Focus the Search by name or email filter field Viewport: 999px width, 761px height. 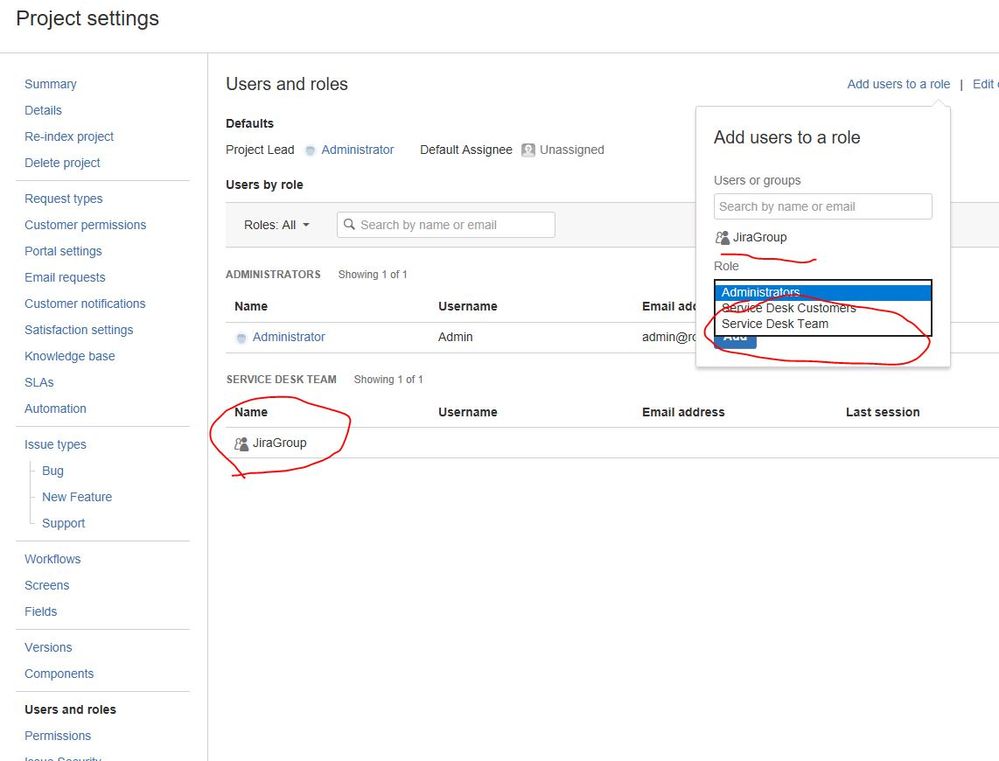point(446,225)
